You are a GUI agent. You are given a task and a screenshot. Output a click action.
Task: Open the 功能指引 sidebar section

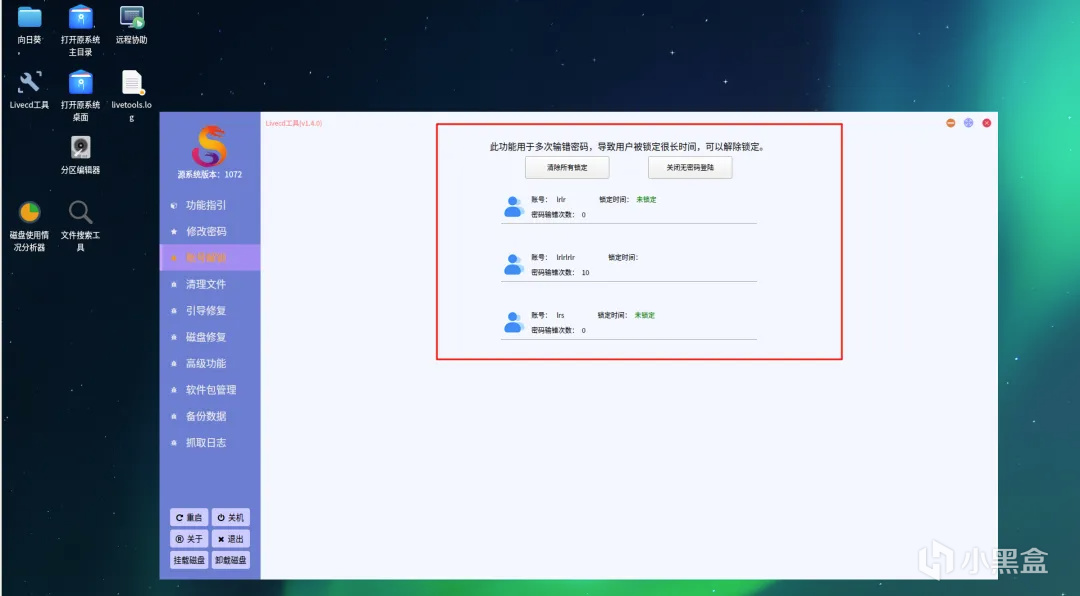[209, 205]
